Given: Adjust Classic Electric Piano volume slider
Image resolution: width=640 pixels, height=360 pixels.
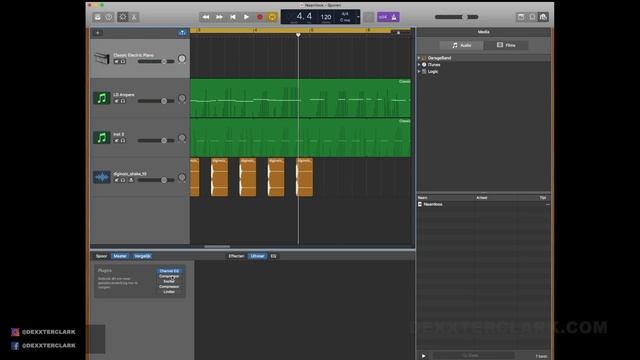Looking at the screenshot, I should [x=156, y=61].
